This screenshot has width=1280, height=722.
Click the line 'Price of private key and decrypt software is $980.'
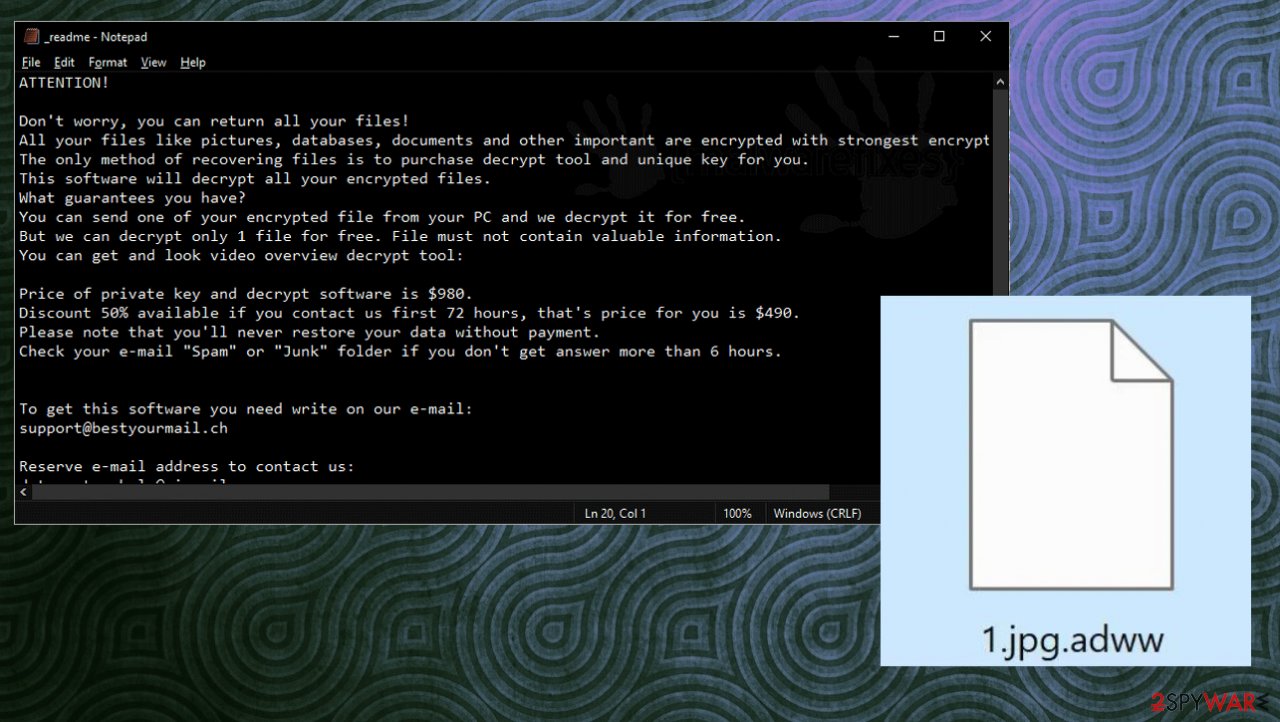246,294
